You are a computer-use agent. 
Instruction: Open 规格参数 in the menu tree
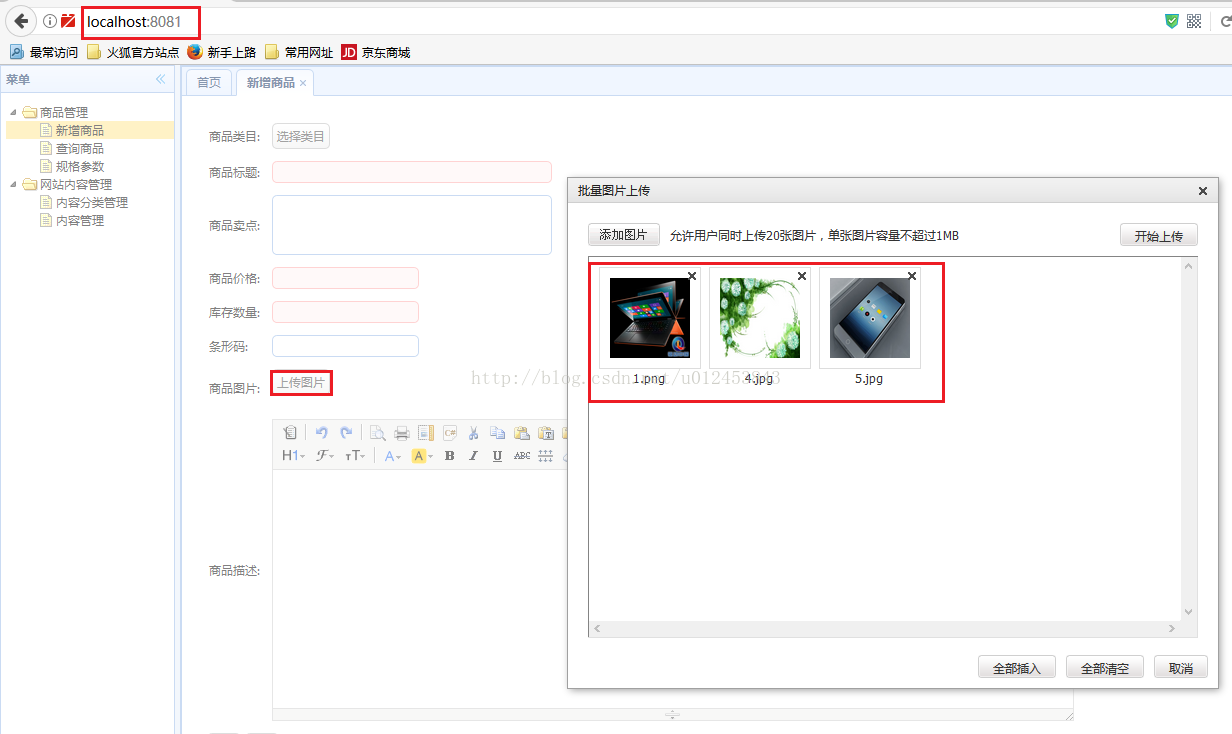[x=80, y=166]
